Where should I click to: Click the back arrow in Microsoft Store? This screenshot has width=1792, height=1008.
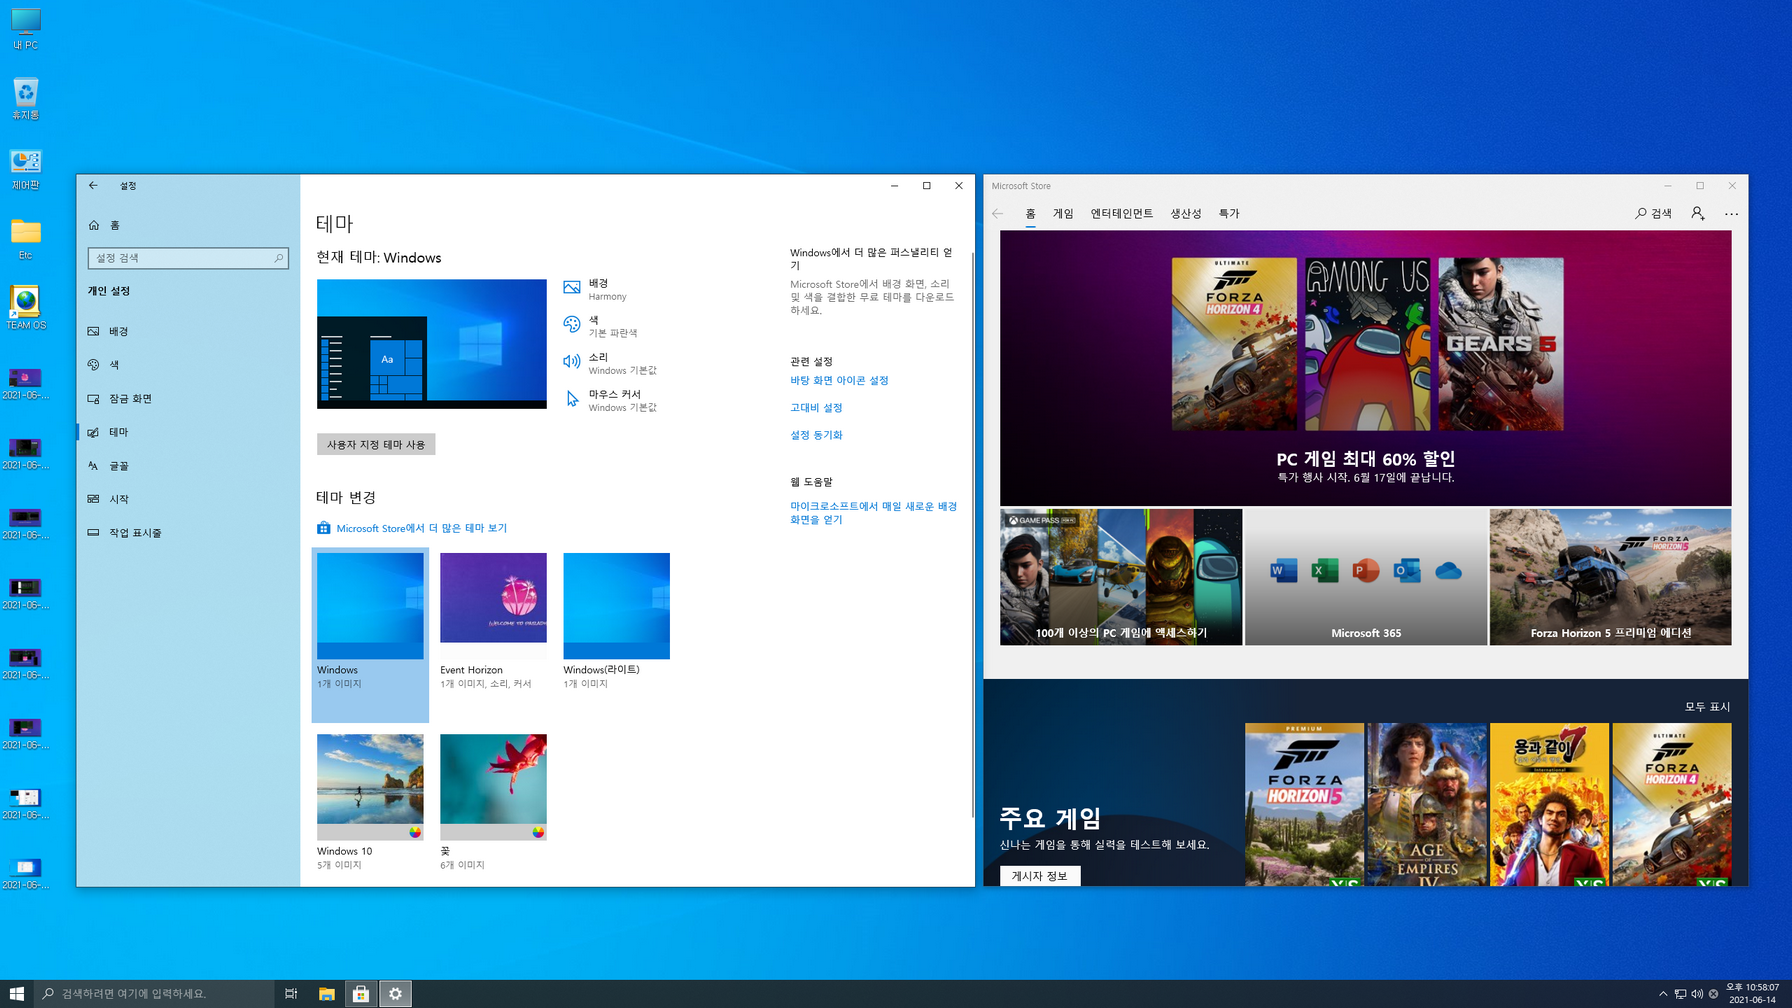[x=997, y=213]
